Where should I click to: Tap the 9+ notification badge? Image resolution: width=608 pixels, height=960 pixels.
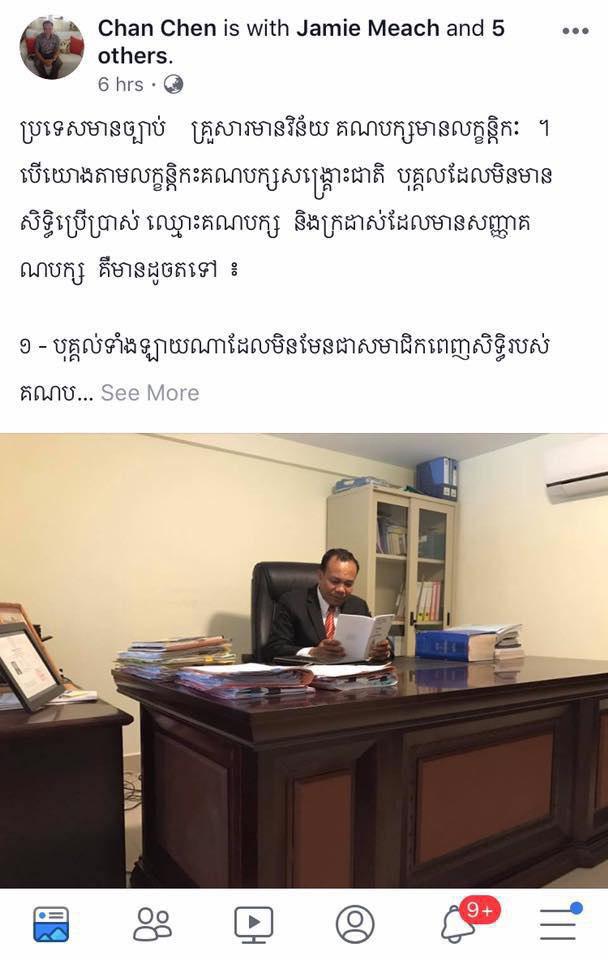click(480, 910)
